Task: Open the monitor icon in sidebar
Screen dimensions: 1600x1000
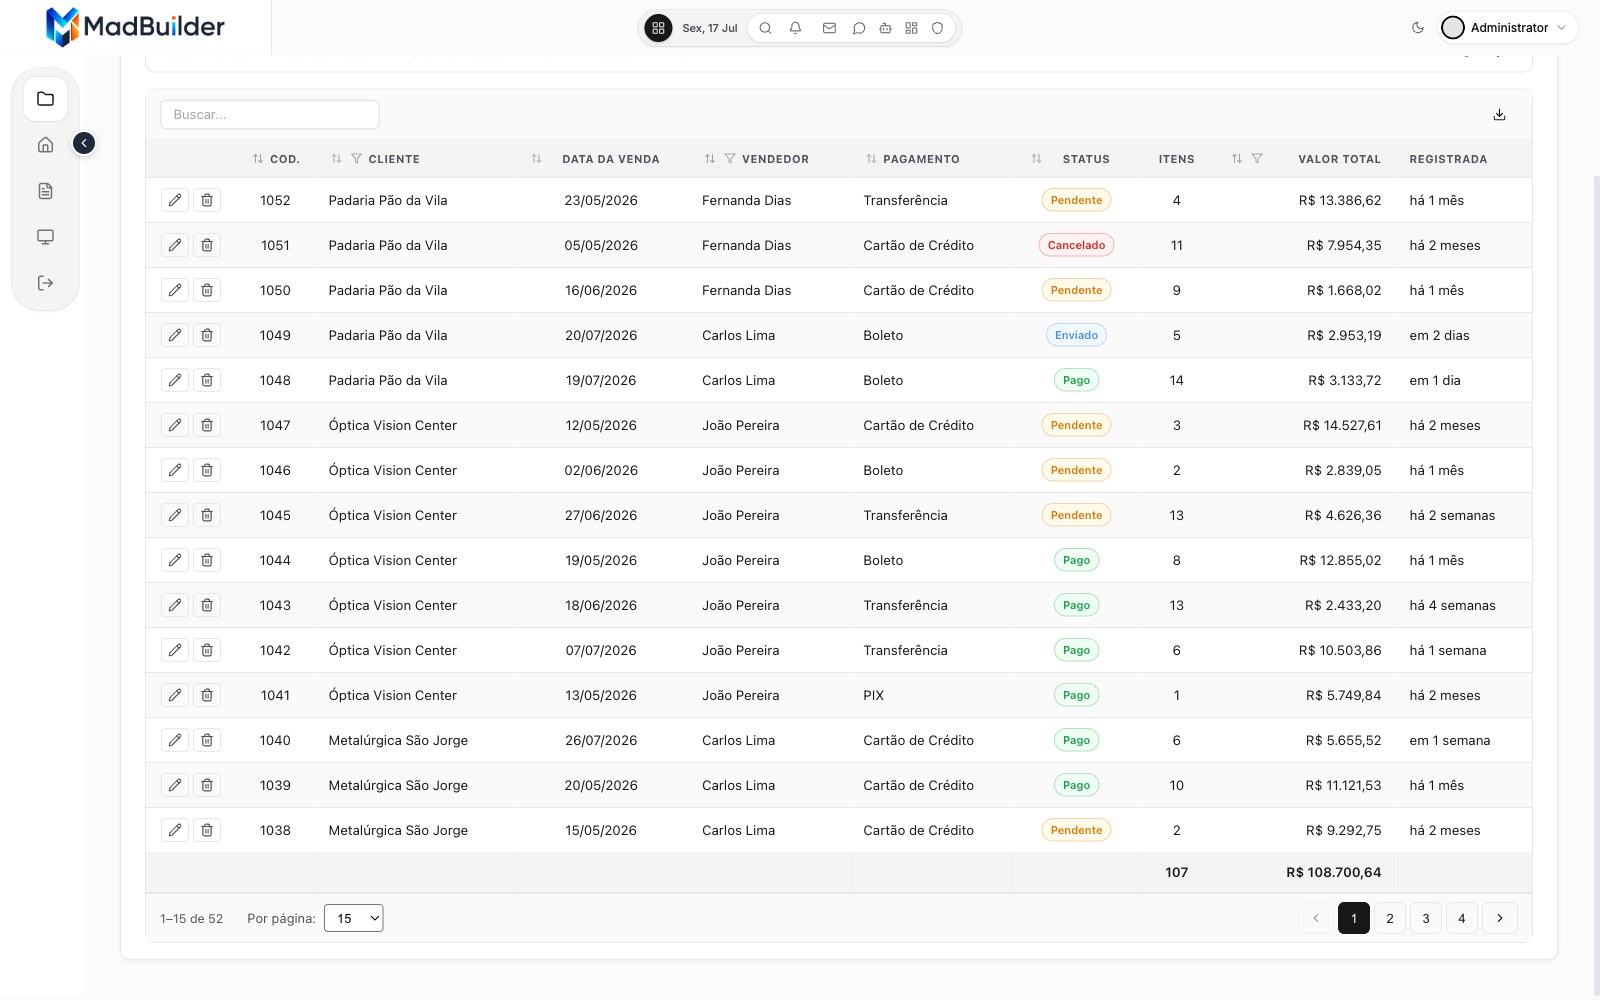Action: 45,237
